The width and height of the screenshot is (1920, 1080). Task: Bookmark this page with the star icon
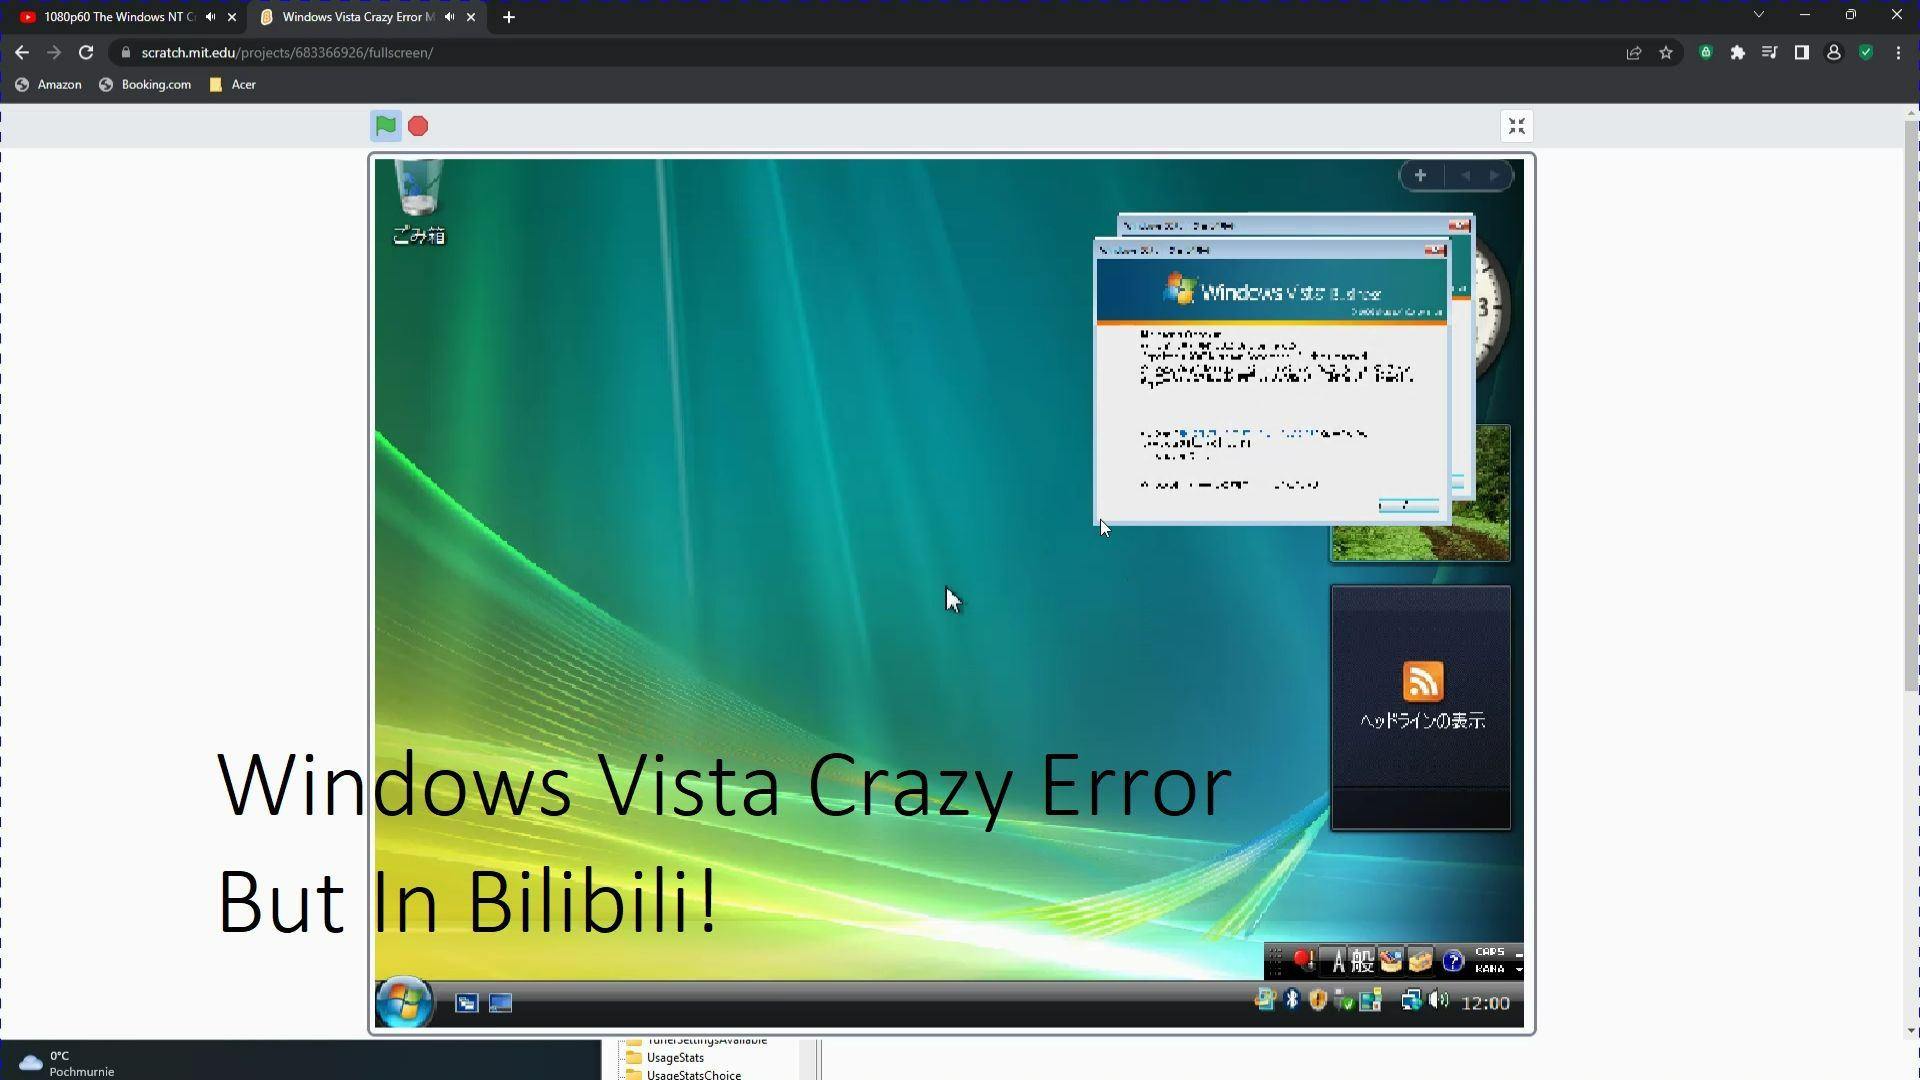(x=1666, y=53)
